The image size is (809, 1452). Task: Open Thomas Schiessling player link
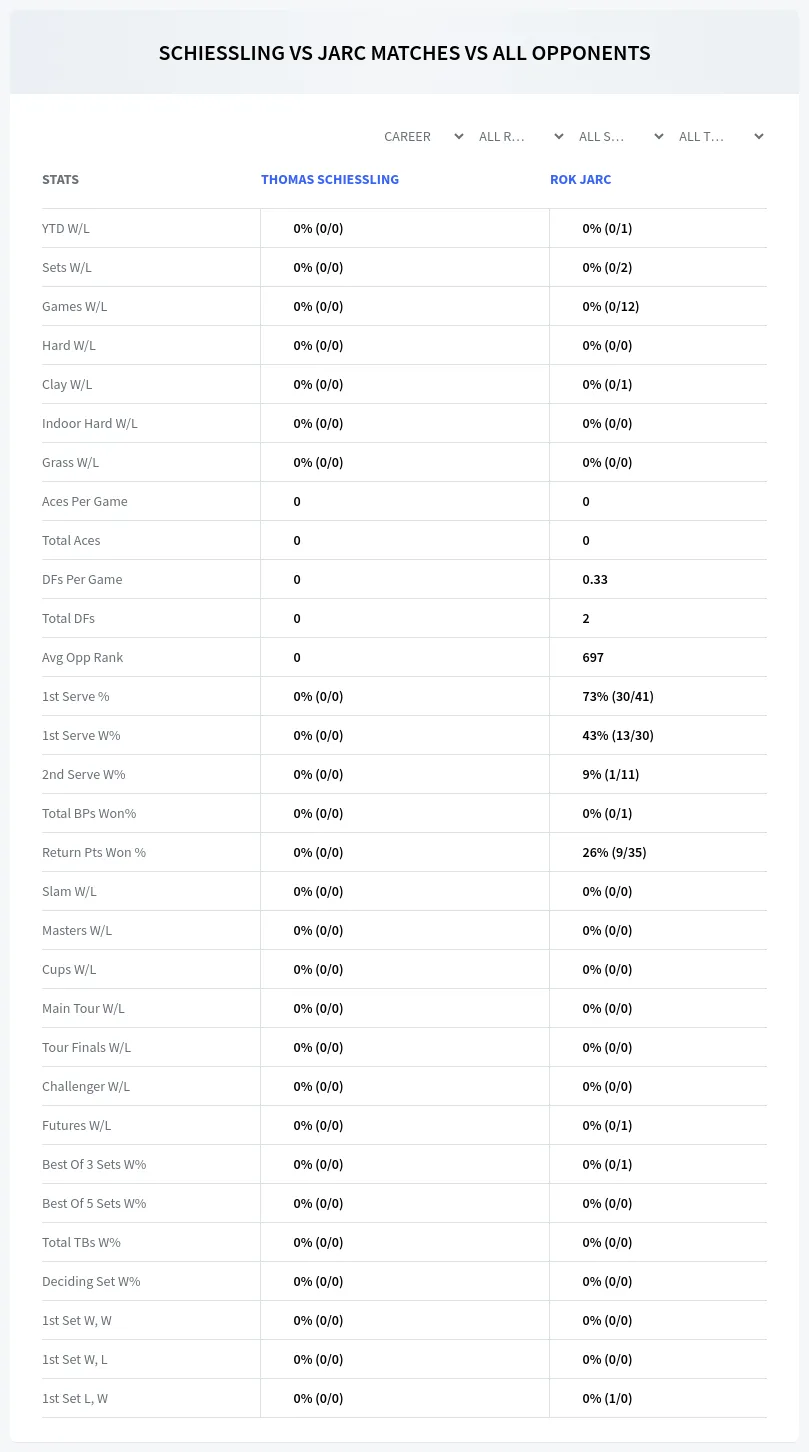click(x=330, y=180)
